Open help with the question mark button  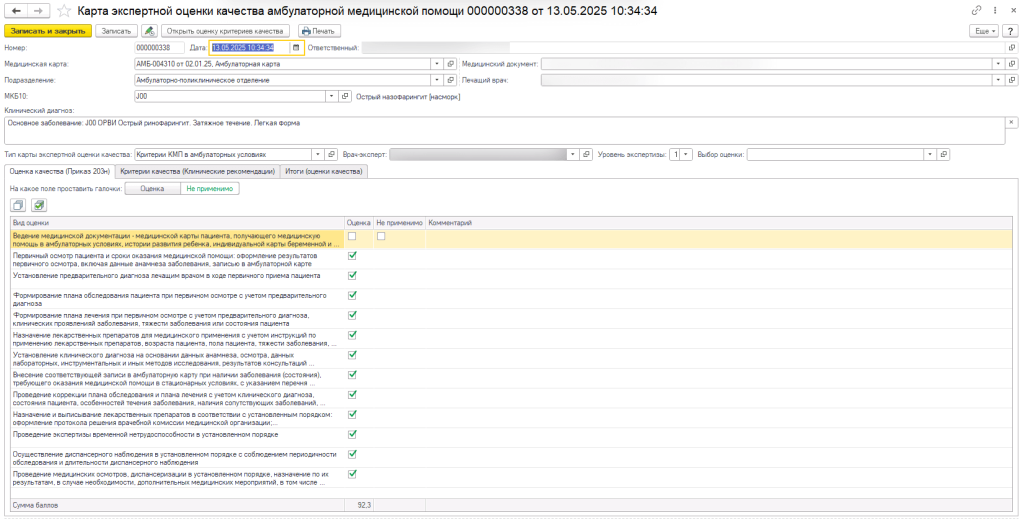(1008, 31)
